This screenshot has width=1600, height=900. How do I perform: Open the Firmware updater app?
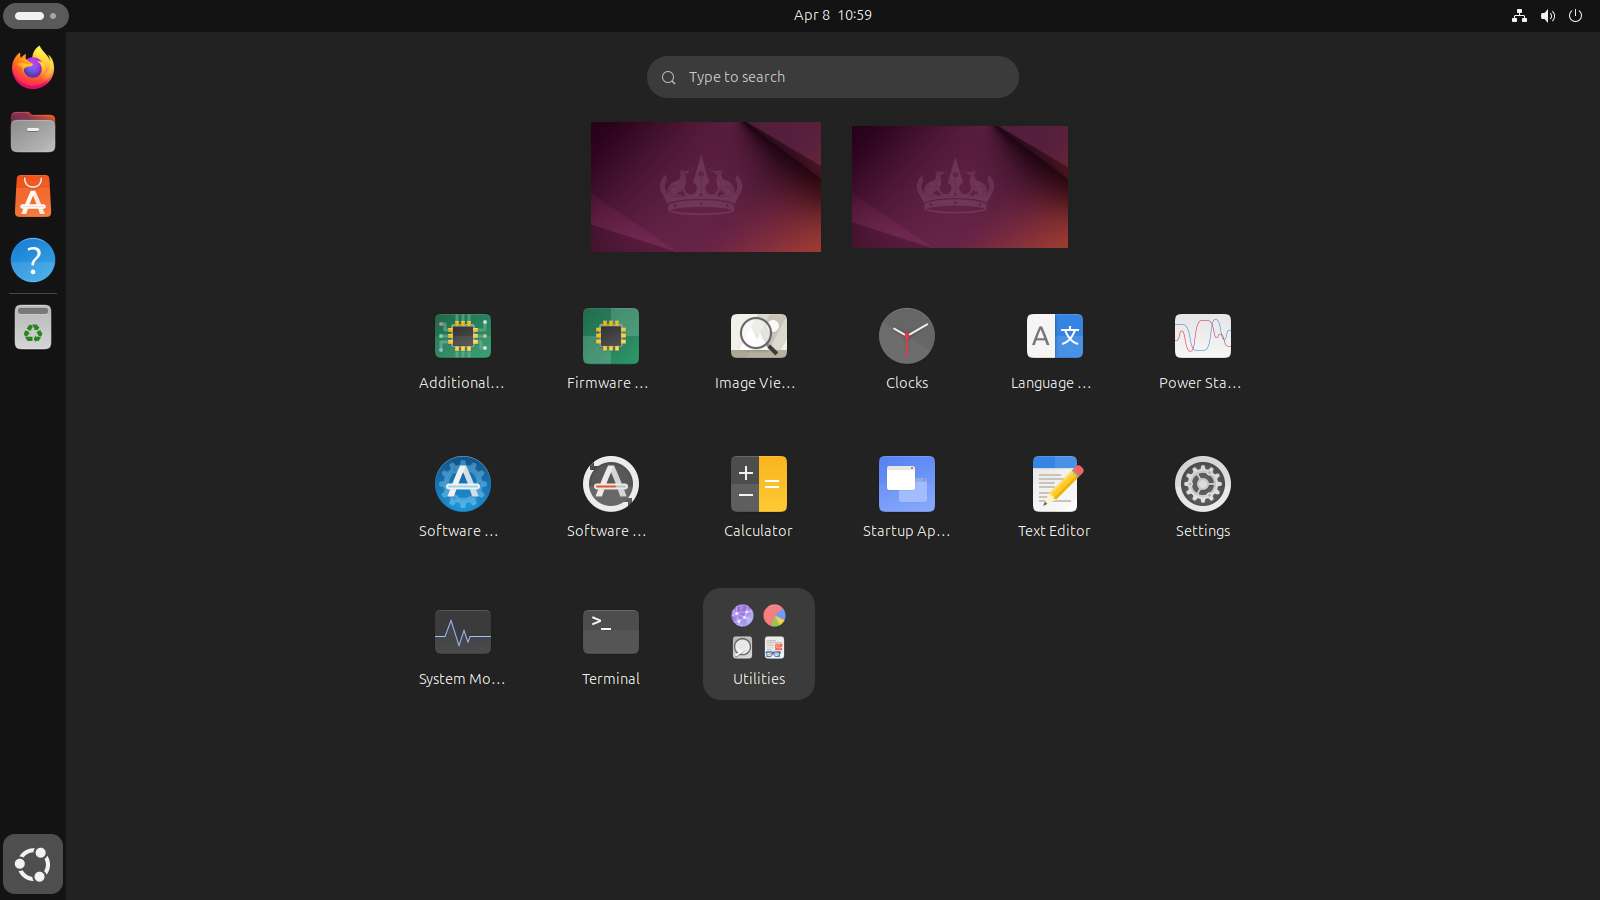(610, 349)
